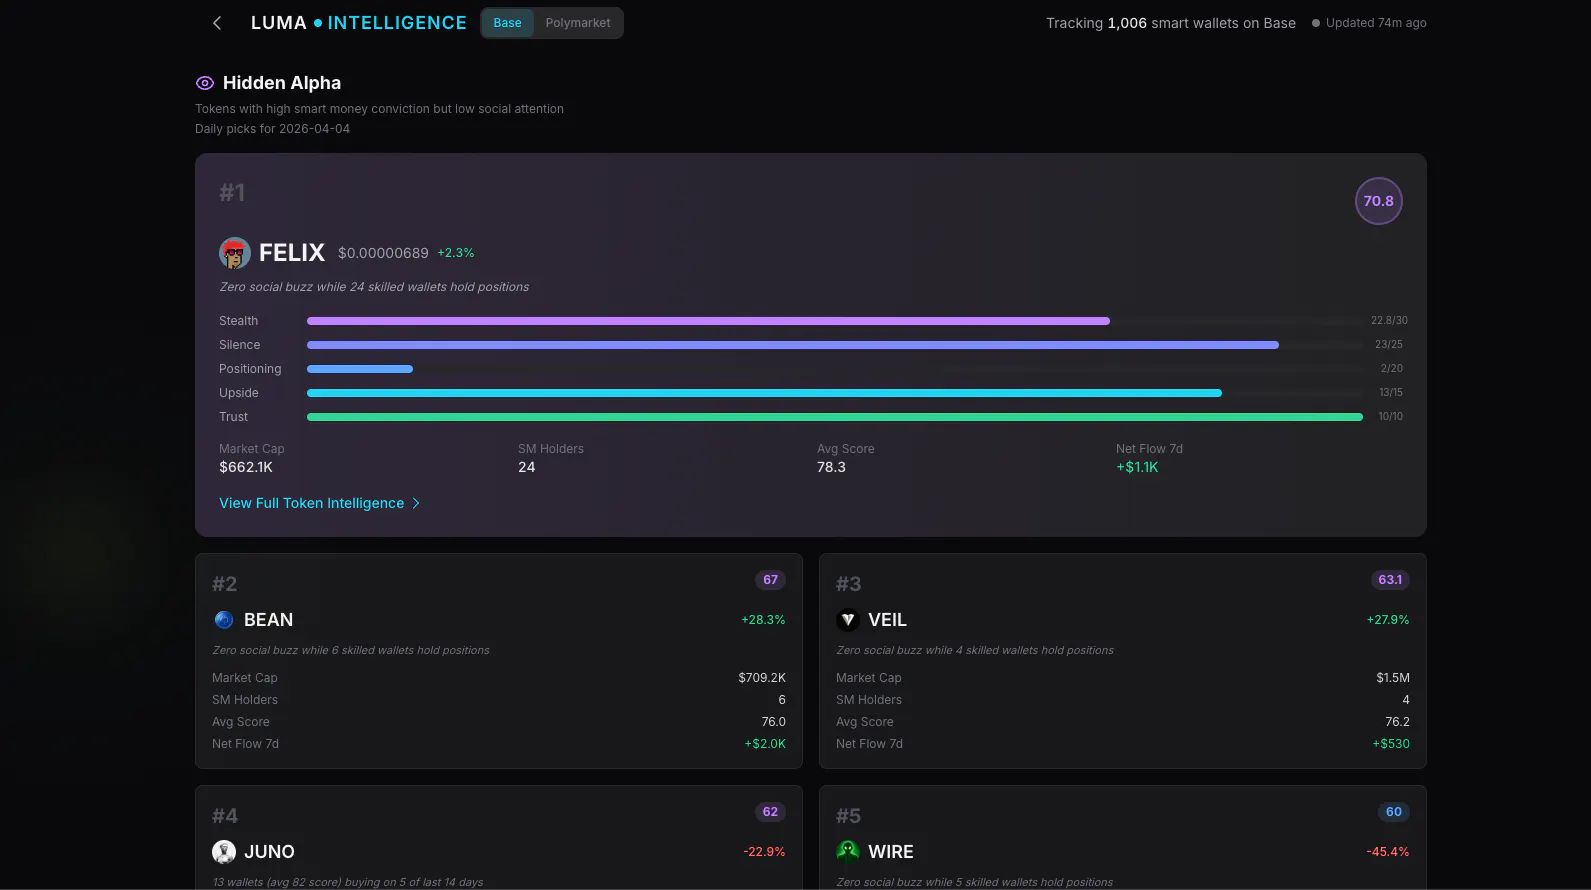Click FELIX zero social buzz description

tap(374, 287)
